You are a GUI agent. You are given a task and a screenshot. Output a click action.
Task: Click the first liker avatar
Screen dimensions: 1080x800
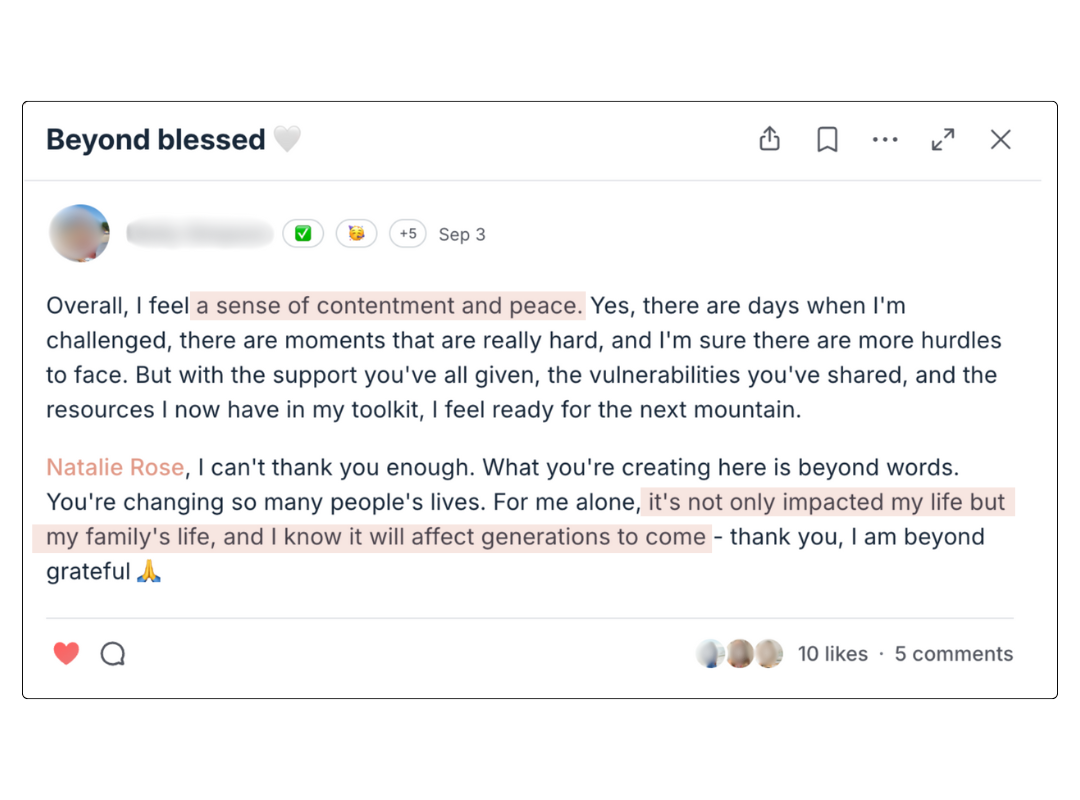click(x=710, y=654)
